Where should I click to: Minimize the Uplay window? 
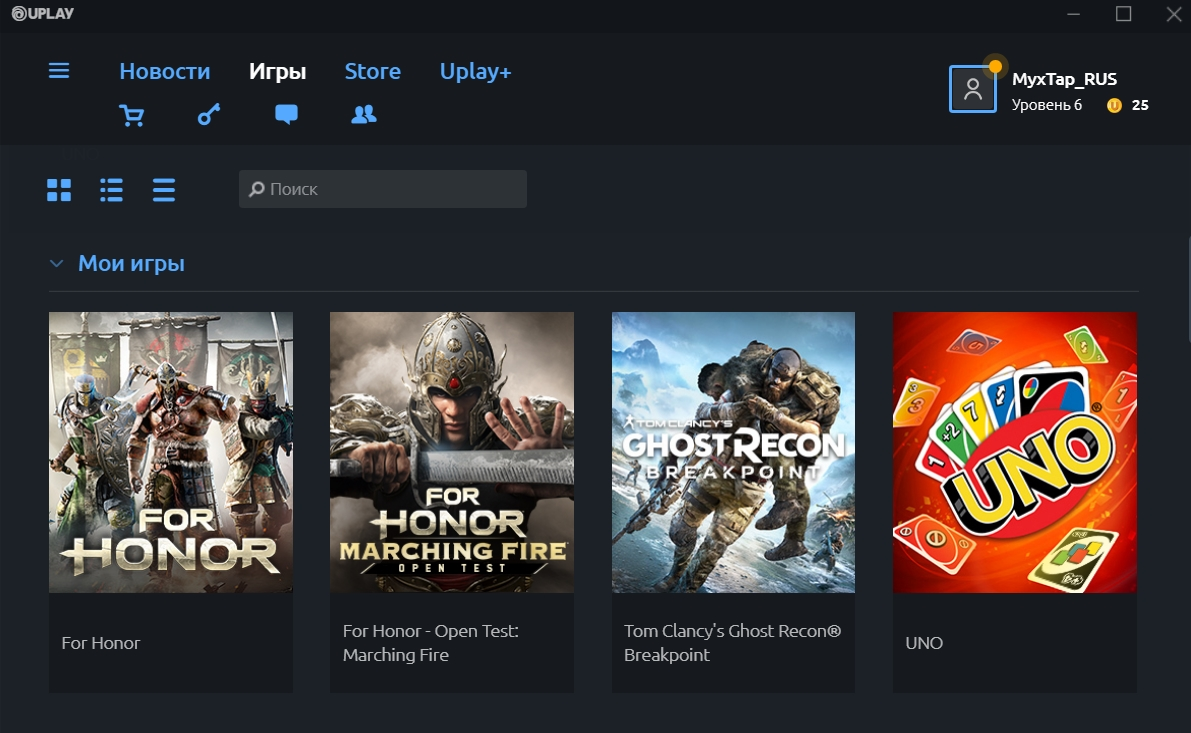[1073, 14]
